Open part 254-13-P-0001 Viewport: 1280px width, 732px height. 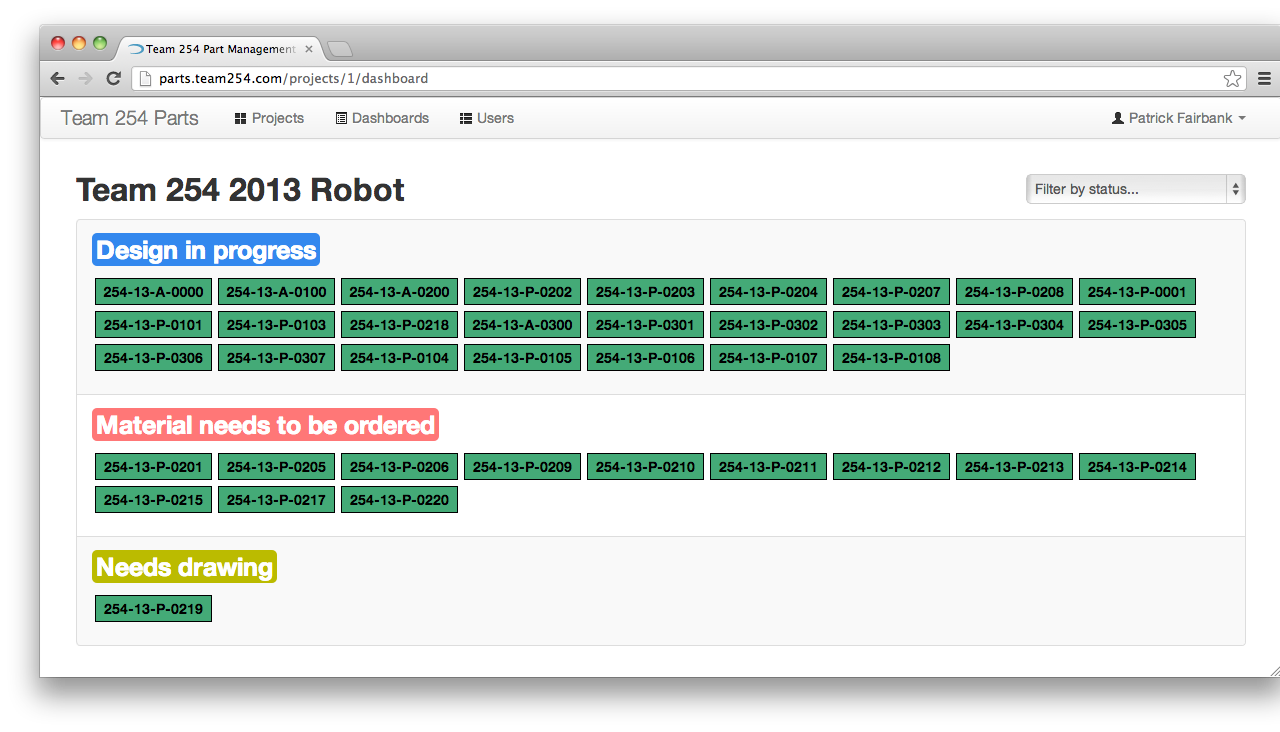click(x=1137, y=292)
